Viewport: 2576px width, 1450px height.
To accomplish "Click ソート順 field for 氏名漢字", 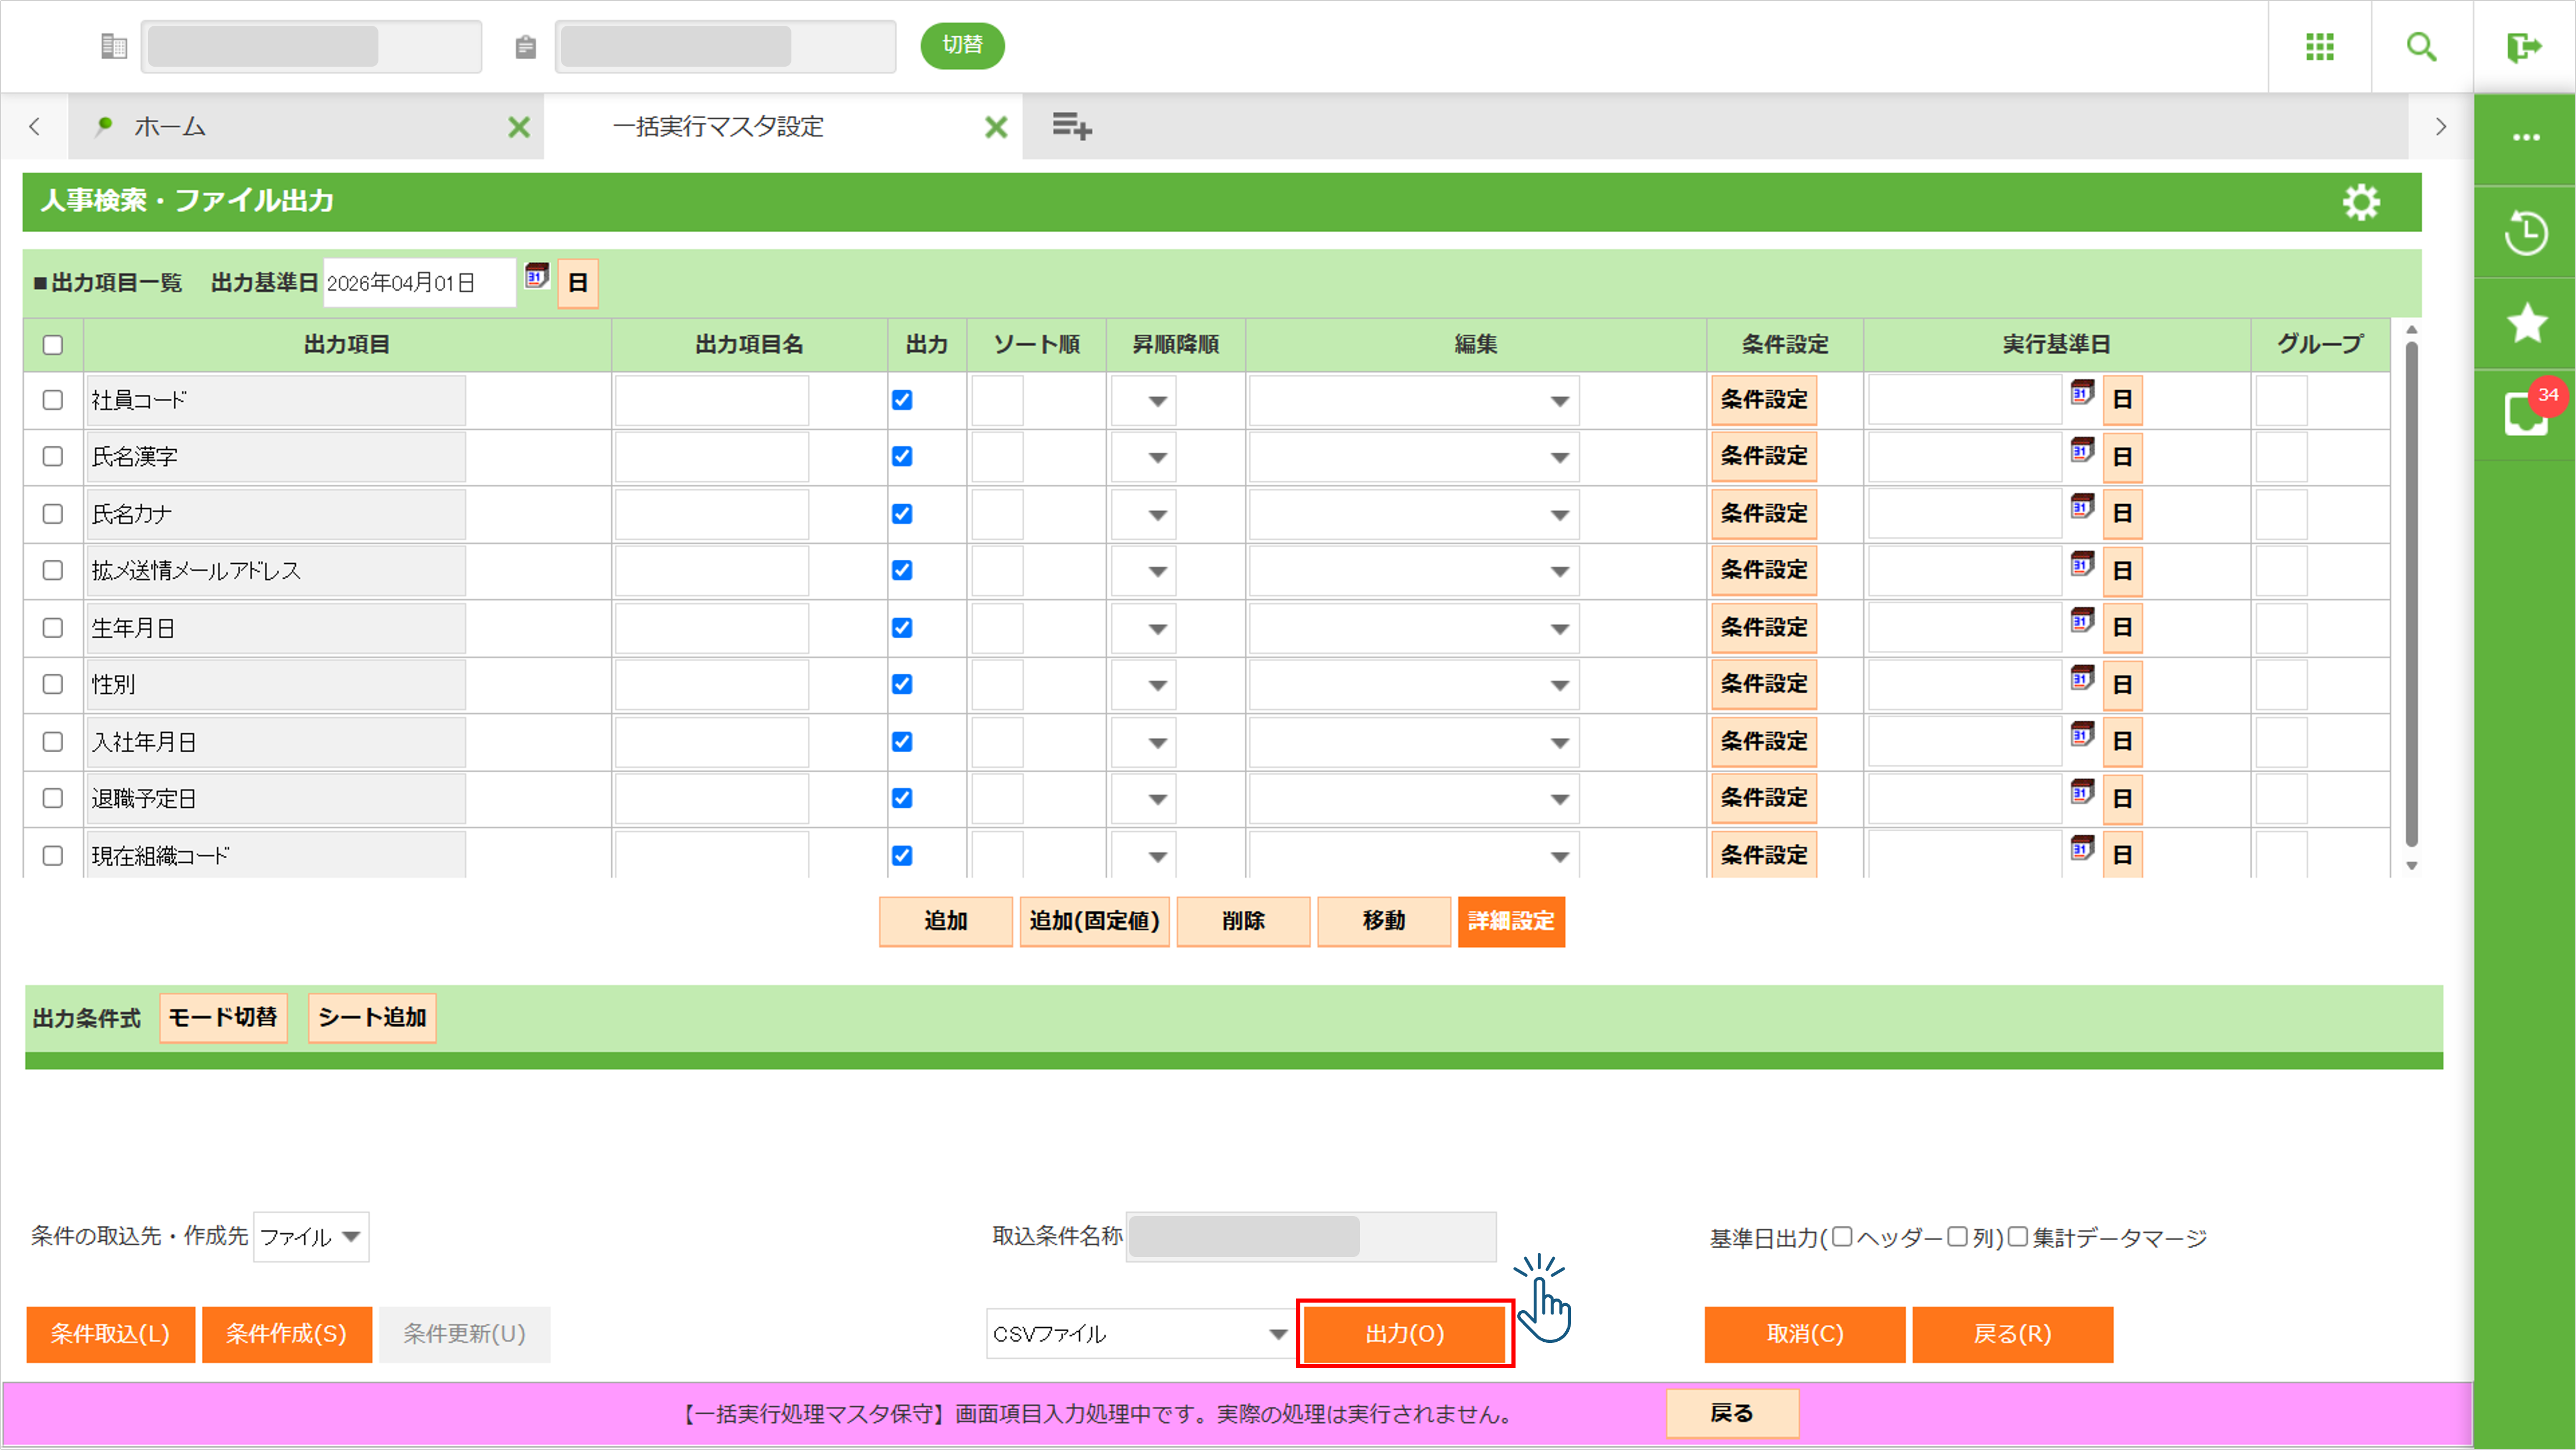I will (997, 458).
